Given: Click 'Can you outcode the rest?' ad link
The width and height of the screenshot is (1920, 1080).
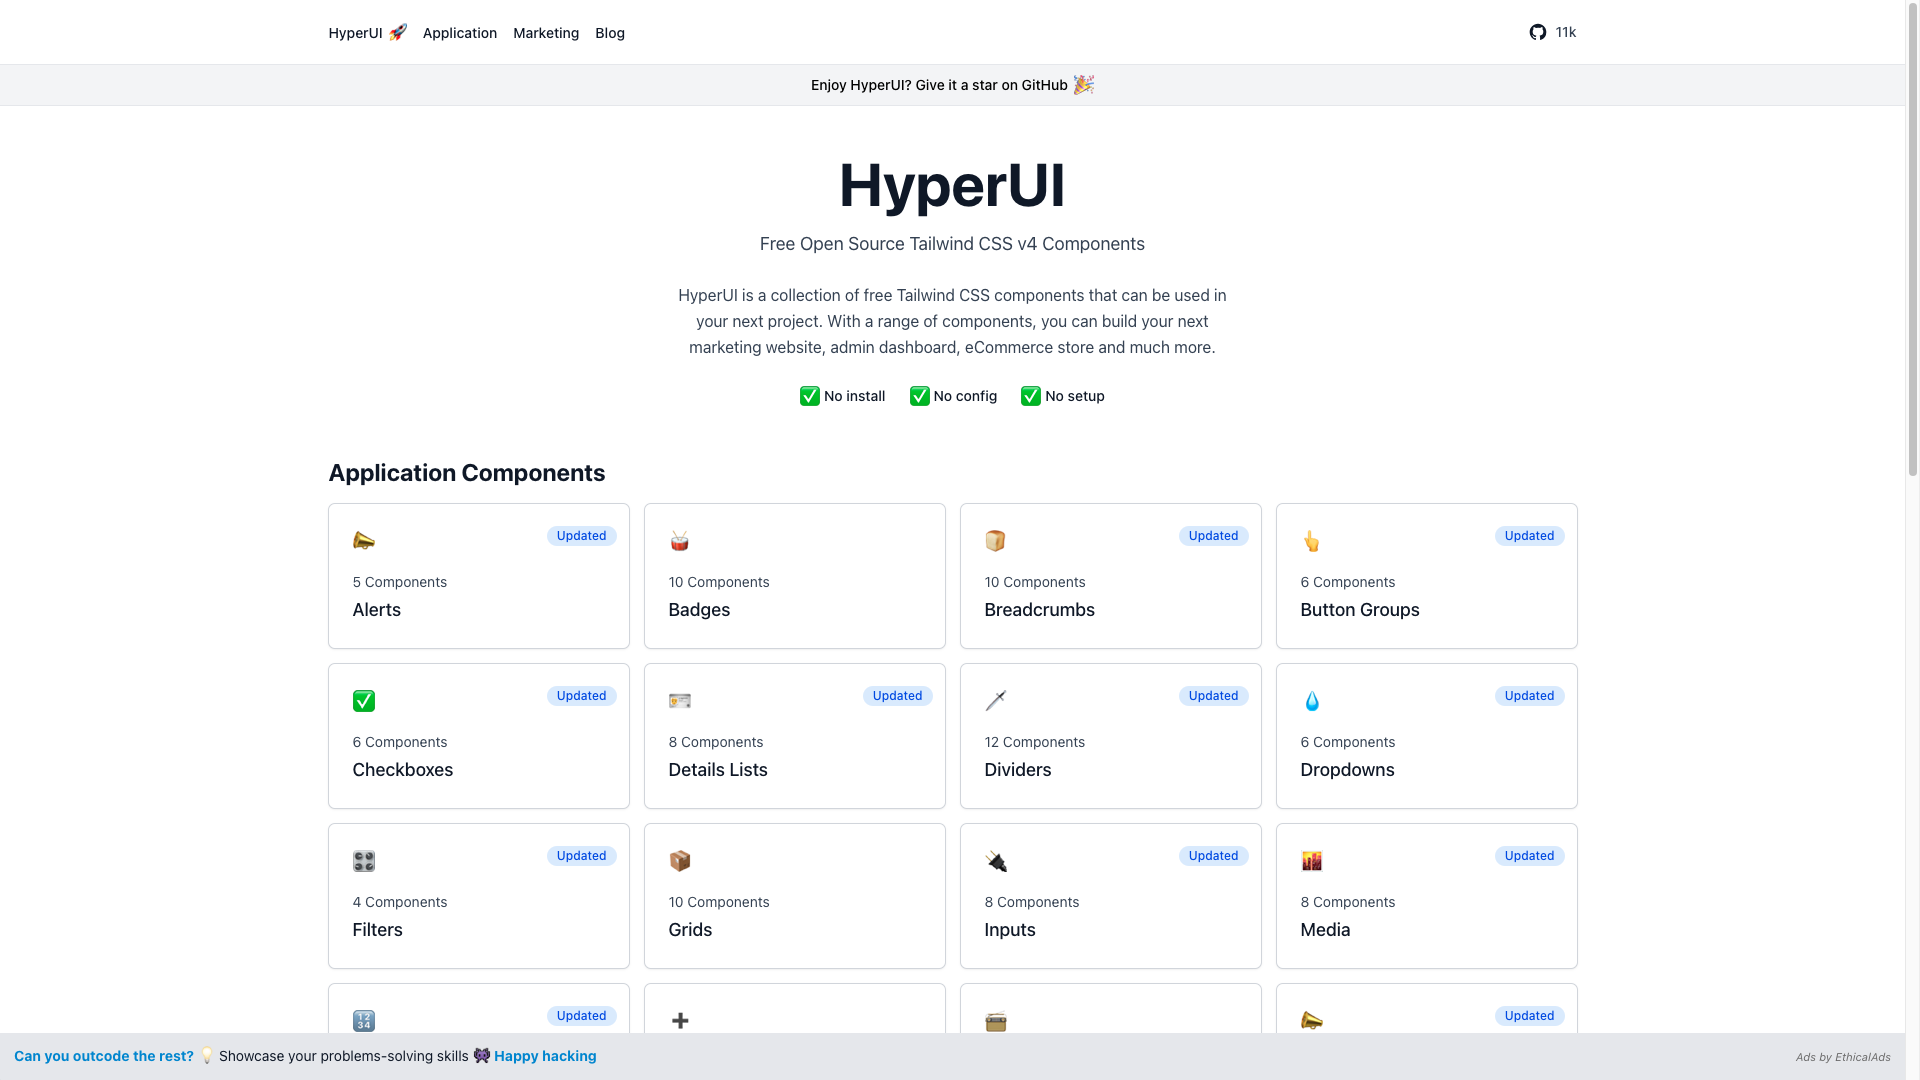Looking at the screenshot, I should pos(104,1056).
